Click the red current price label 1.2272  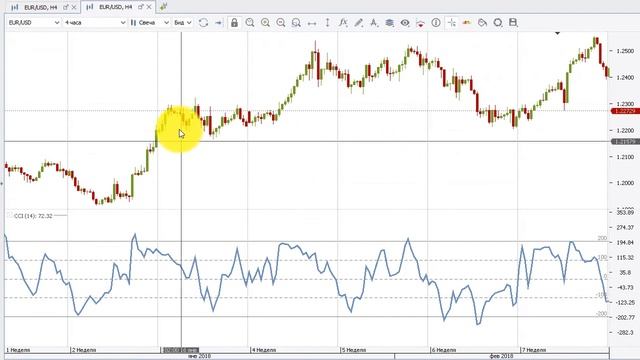pyautogui.click(x=625, y=111)
